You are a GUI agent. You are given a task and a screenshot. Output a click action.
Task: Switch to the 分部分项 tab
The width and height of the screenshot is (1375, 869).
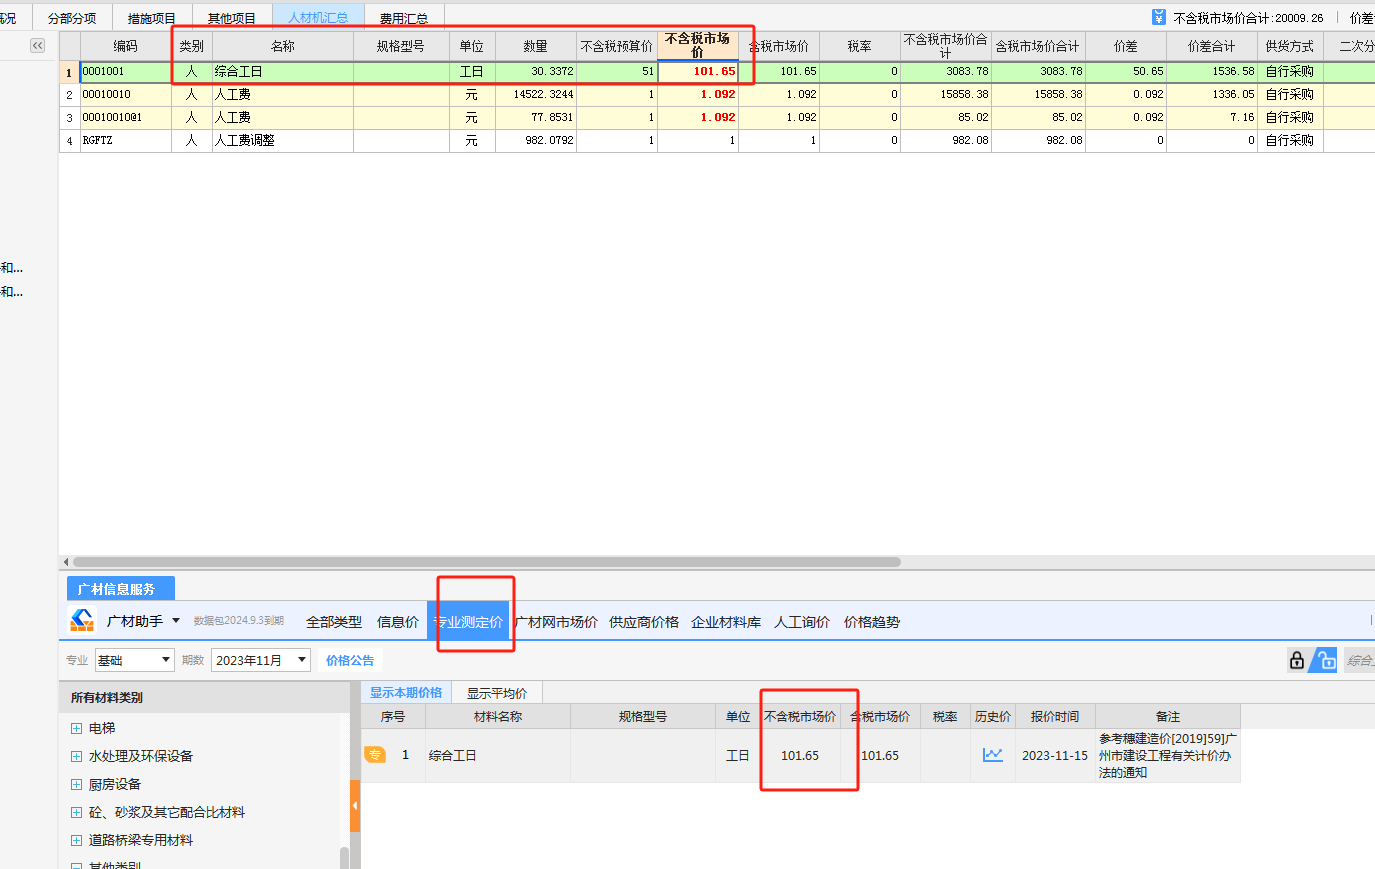(x=72, y=18)
